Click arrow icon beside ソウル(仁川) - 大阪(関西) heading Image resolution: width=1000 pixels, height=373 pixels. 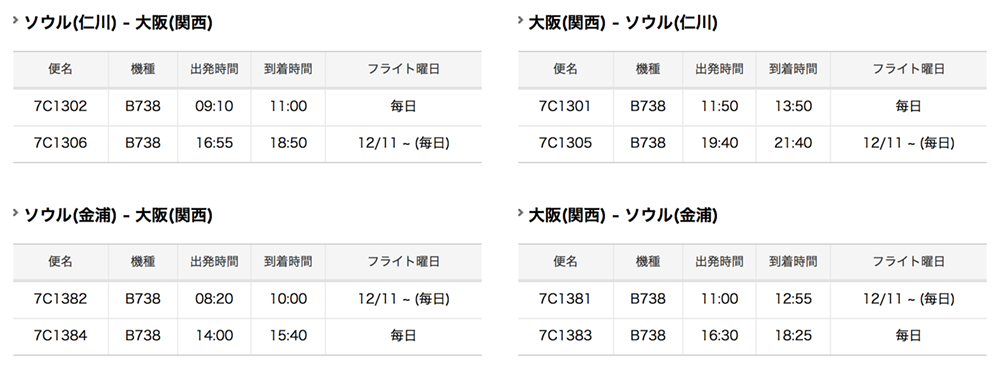click(x=15, y=20)
